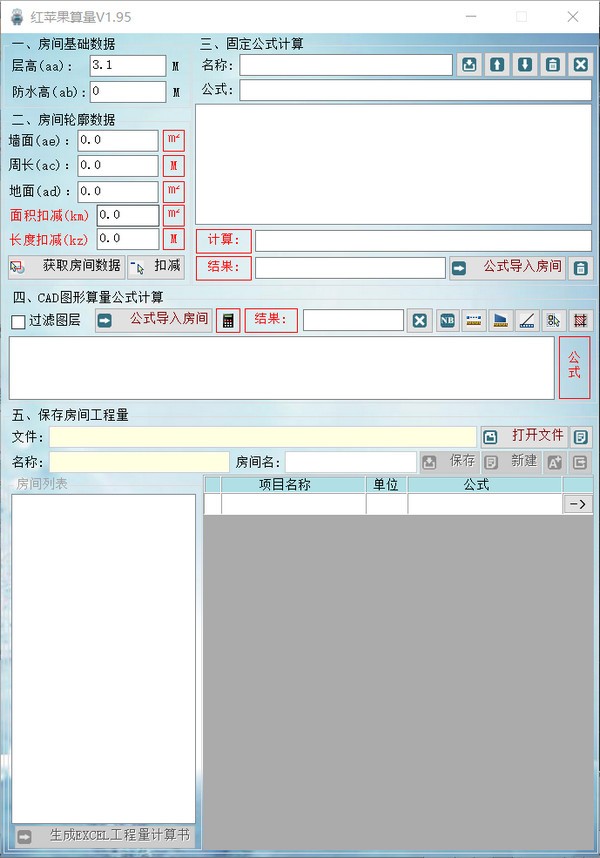
Task: Click the 房间名 text field
Action: (350, 462)
